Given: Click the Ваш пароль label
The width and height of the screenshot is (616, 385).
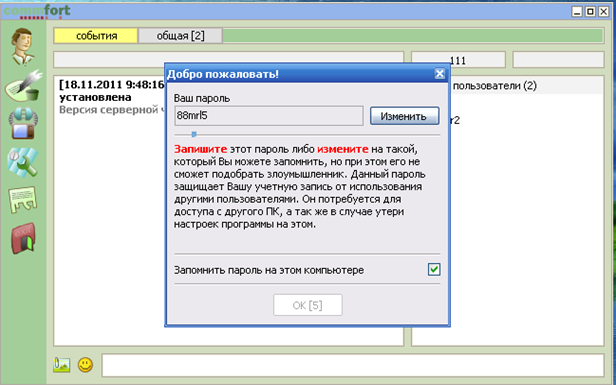Looking at the screenshot, I should pos(202,98).
